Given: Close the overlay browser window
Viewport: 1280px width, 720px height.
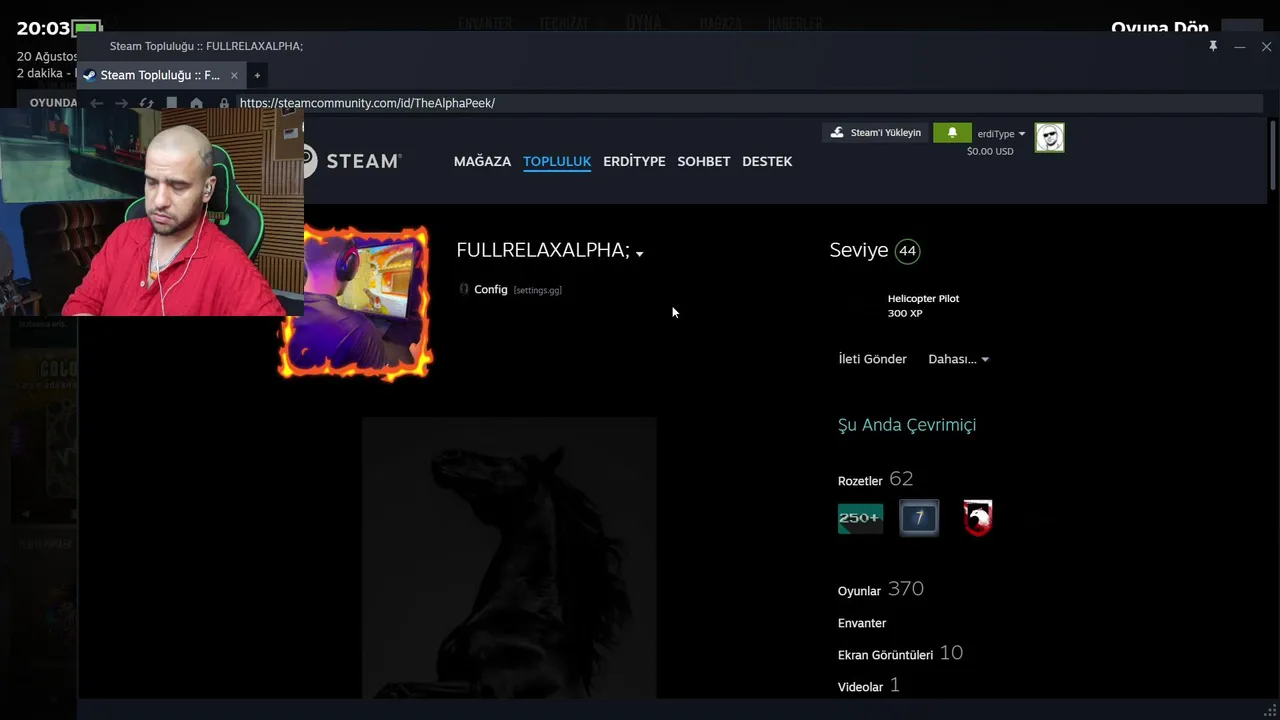Looking at the screenshot, I should pyautogui.click(x=1266, y=46).
